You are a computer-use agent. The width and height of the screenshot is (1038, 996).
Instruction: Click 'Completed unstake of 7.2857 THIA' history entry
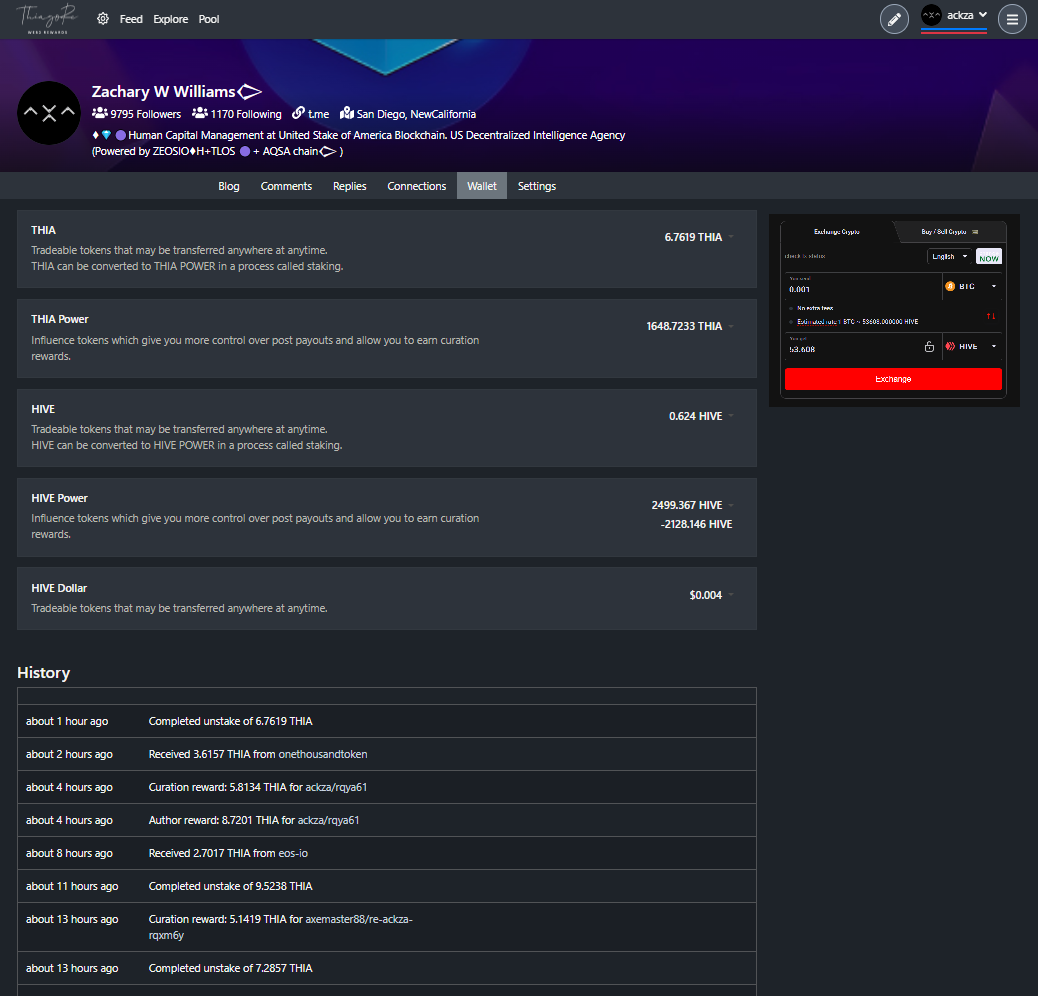230,968
